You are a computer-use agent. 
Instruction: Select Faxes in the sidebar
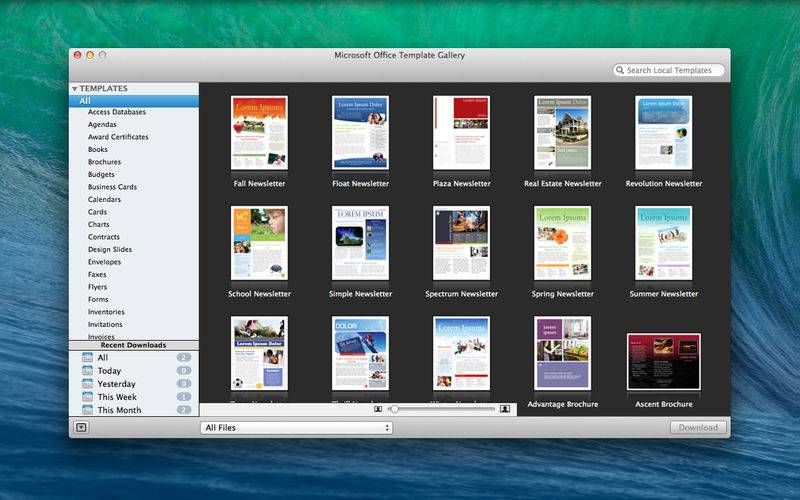click(97, 274)
